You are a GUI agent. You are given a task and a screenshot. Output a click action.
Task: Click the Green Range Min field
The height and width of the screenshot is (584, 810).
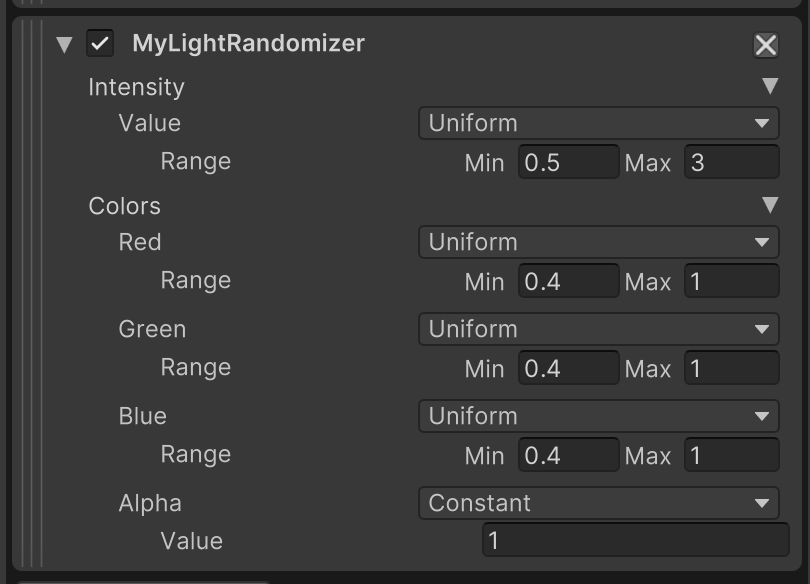[568, 369]
